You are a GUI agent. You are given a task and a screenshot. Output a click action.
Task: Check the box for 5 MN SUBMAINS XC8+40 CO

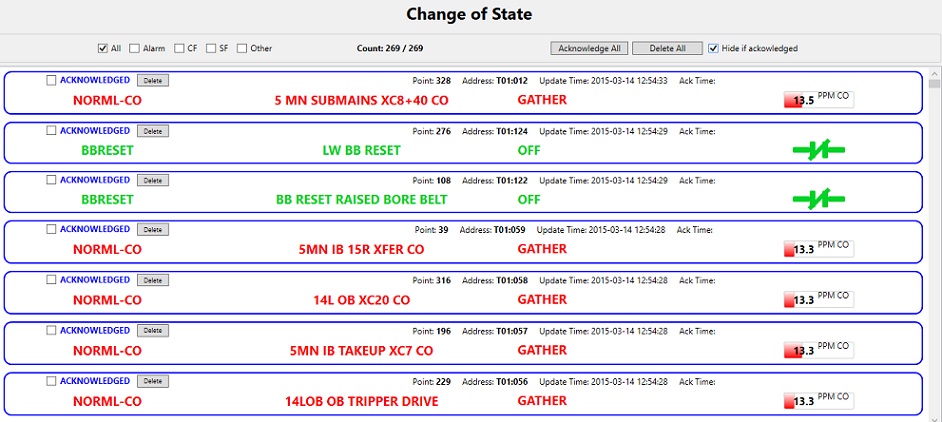(52, 80)
